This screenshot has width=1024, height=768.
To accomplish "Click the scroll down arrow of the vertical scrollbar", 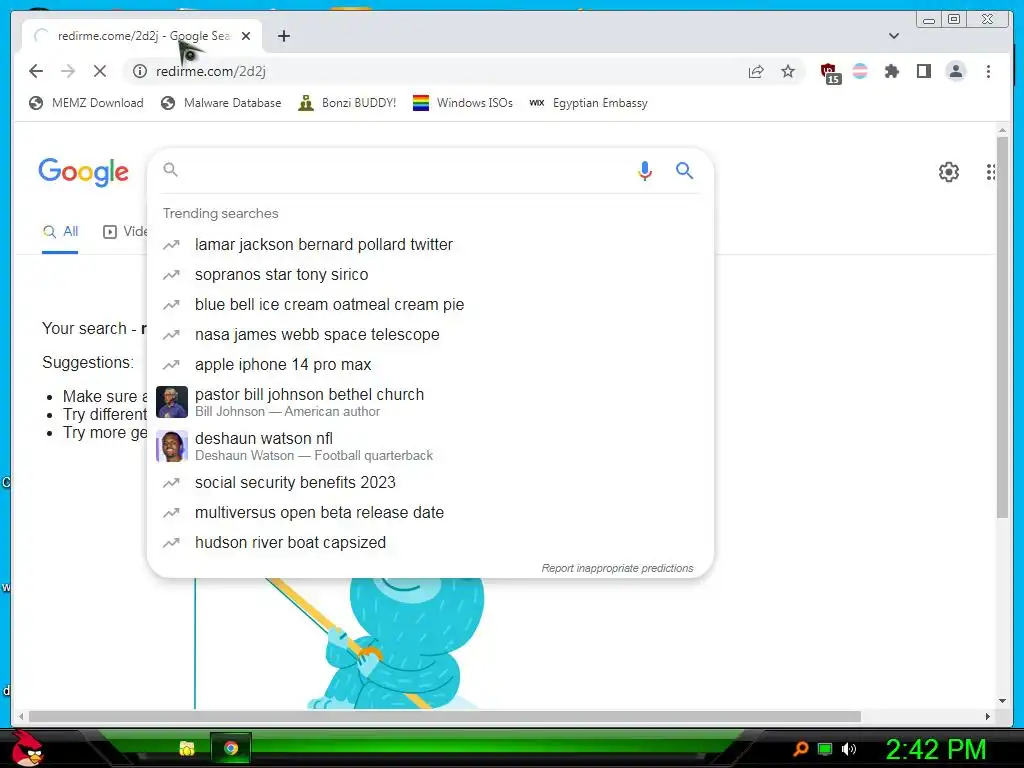I will tap(1002, 701).
